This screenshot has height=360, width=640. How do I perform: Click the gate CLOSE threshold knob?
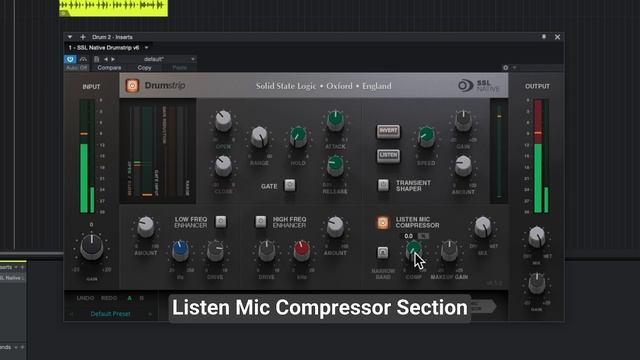pos(223,166)
